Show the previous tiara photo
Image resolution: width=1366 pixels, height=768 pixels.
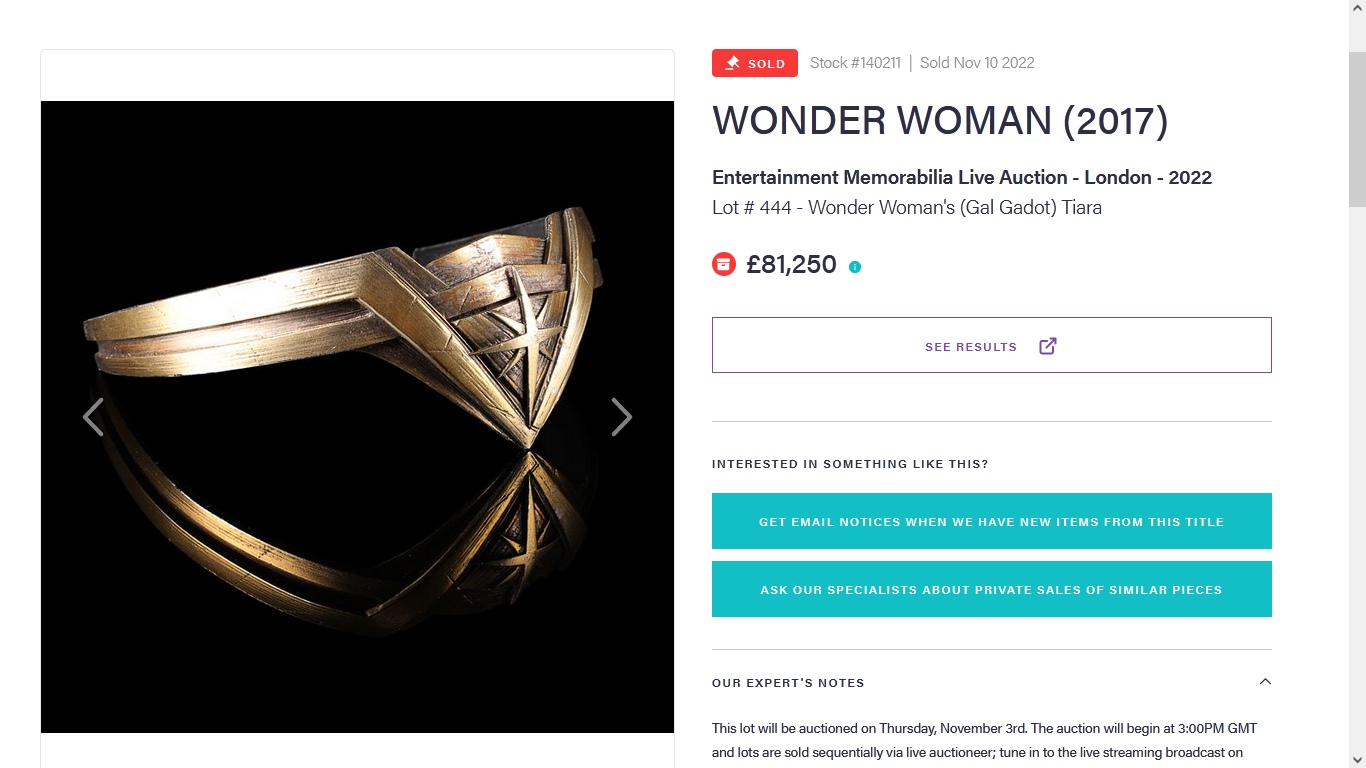[93, 417]
